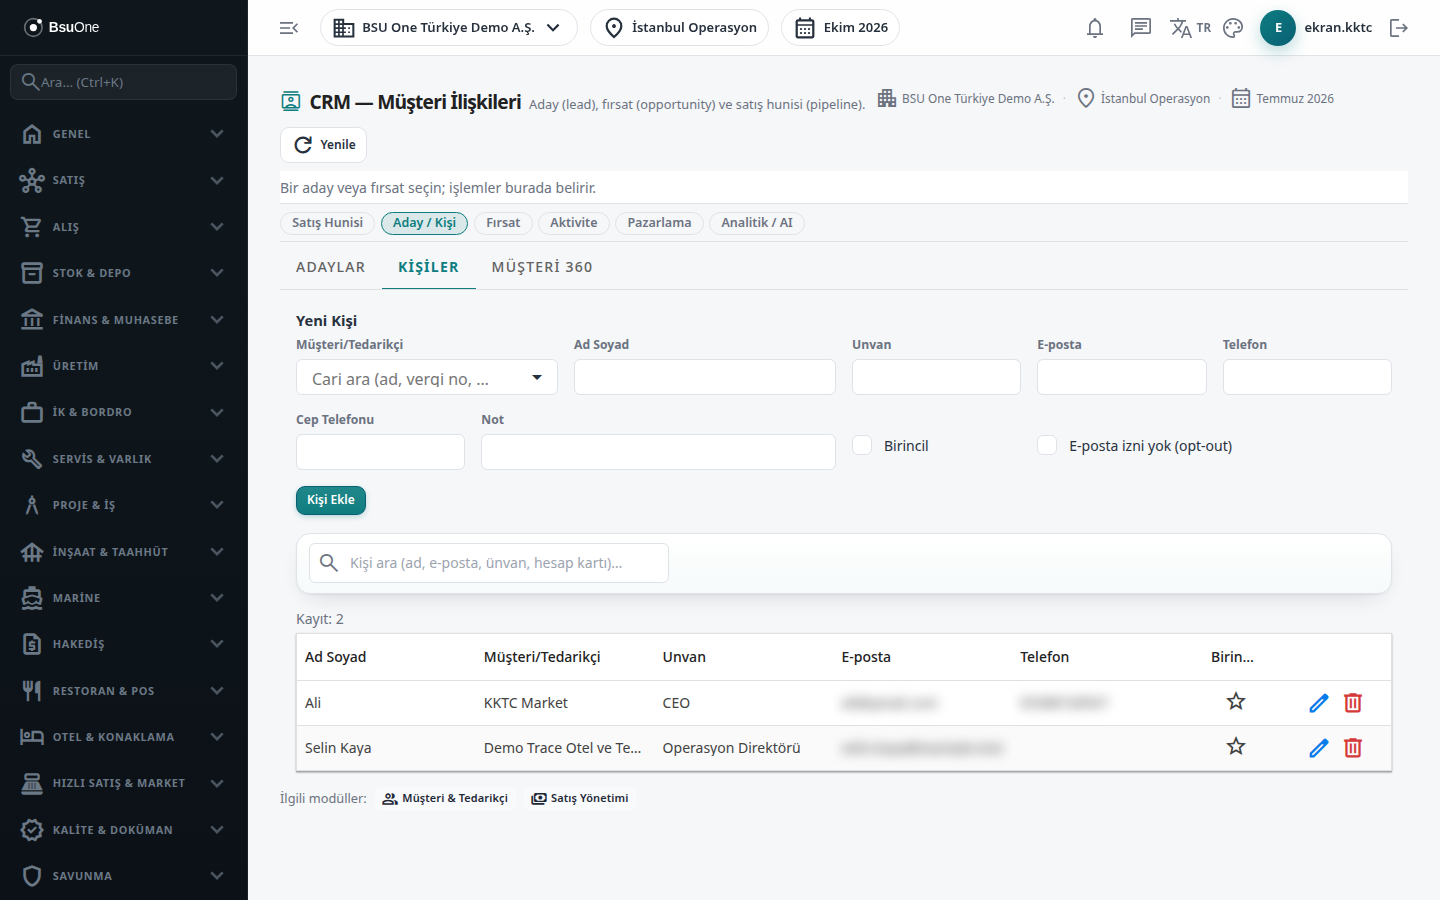
Task: Open the Müşteri & Tedarikçi related module link
Action: [x=445, y=798]
